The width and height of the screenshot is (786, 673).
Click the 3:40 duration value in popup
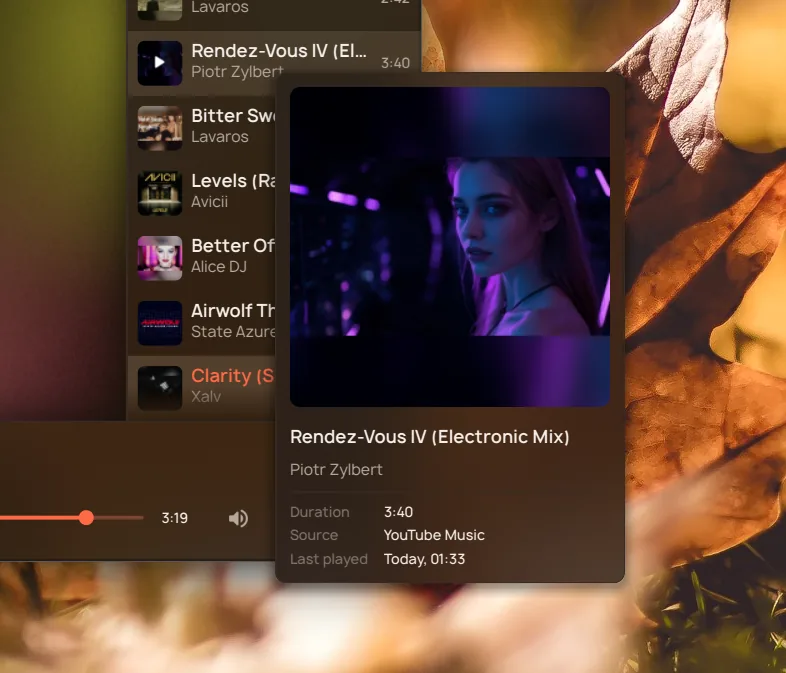[399, 512]
